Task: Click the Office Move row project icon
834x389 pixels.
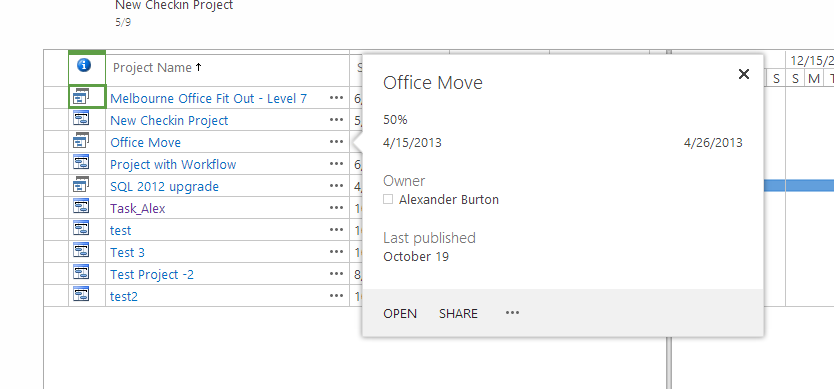Action: click(81, 140)
